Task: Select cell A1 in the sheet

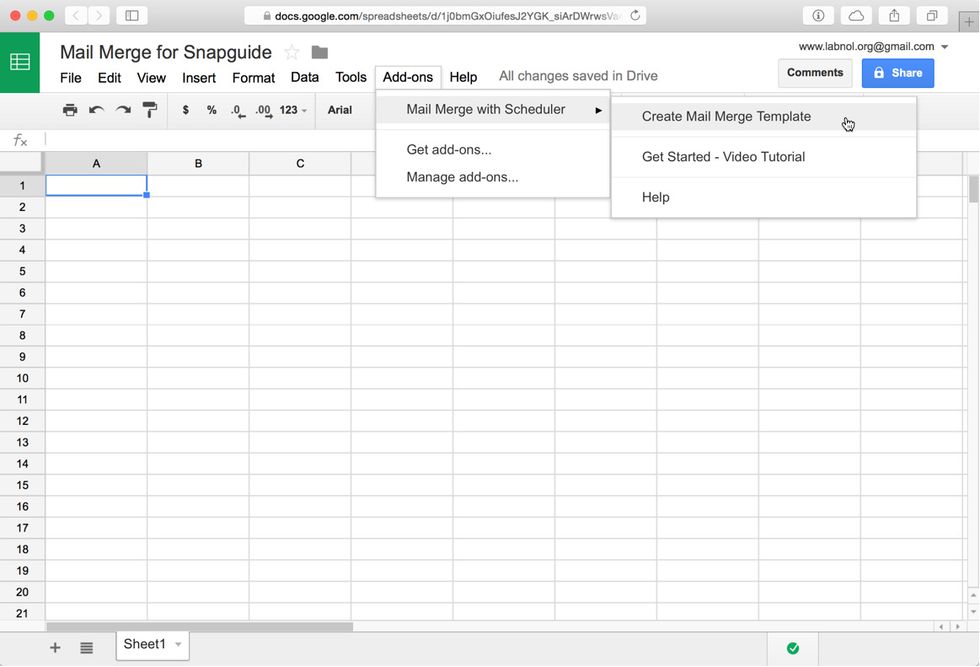Action: pos(96,185)
